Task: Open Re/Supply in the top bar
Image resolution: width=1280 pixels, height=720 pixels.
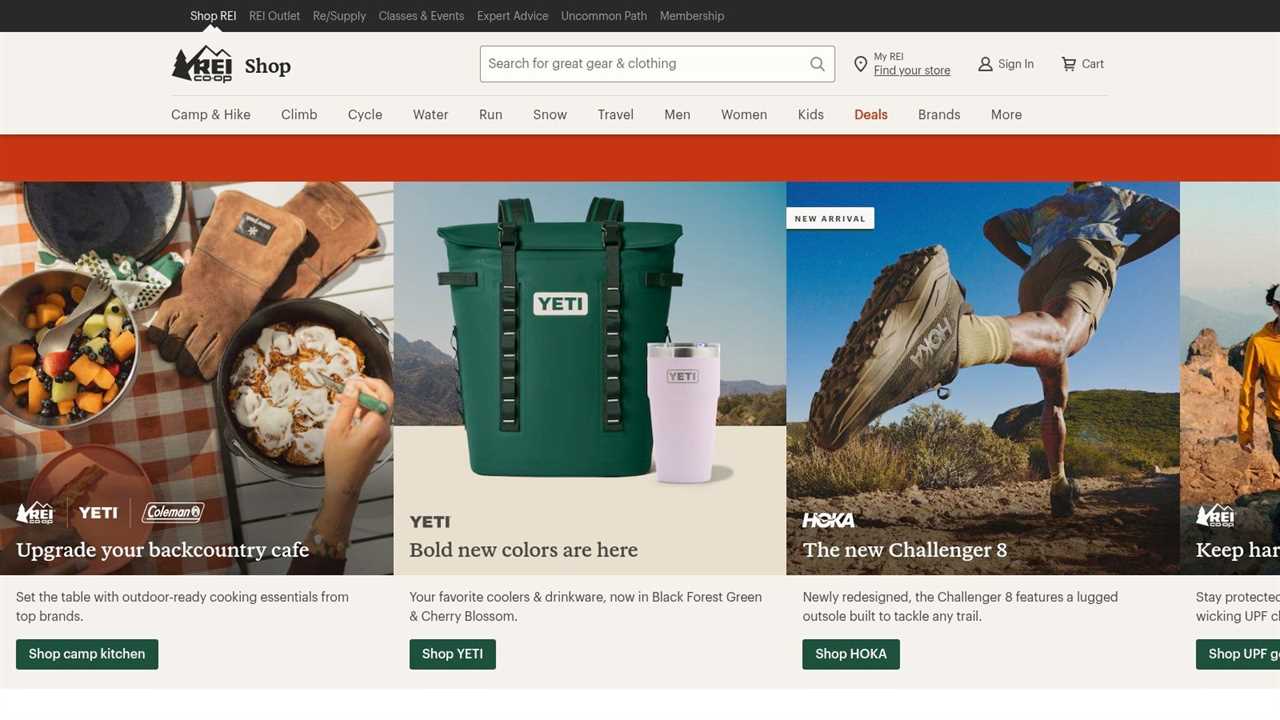Action: point(339,16)
